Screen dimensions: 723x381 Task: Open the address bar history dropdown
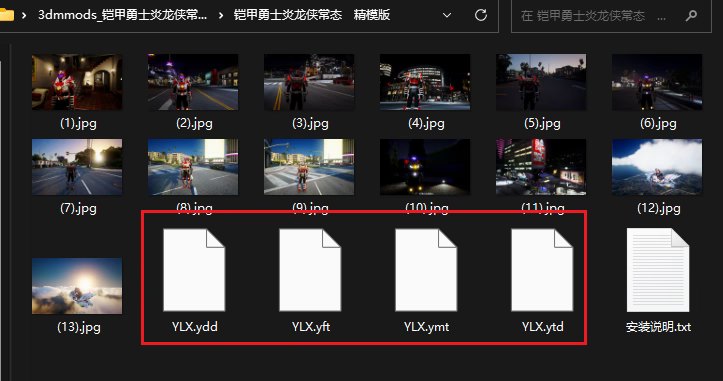447,15
